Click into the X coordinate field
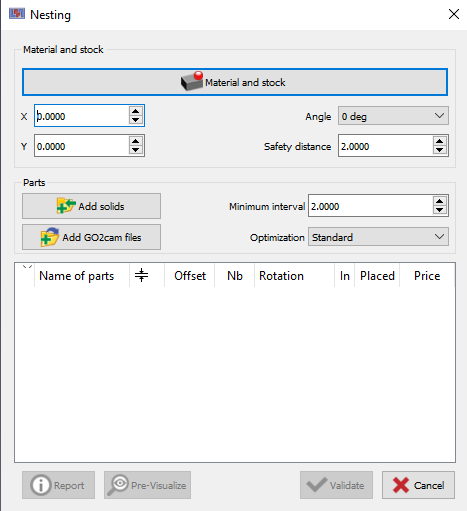The width and height of the screenshot is (467, 511). (82, 116)
